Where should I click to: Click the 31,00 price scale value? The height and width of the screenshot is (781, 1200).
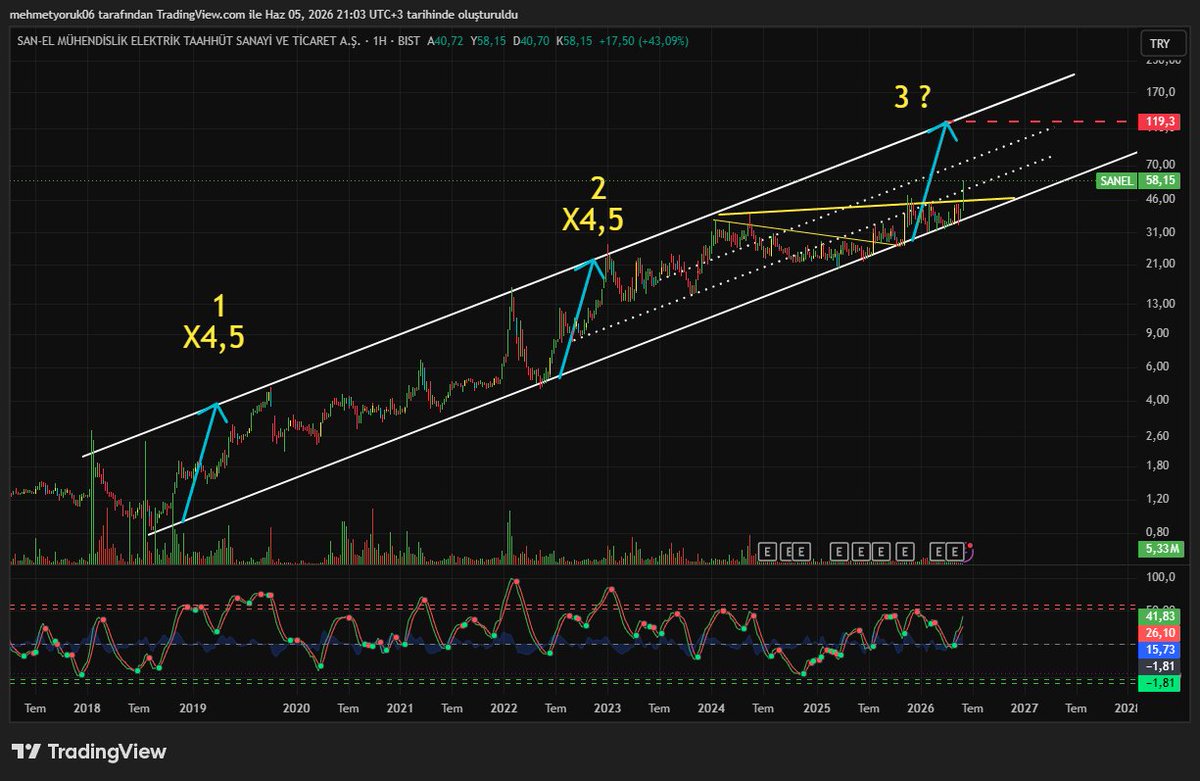pos(1160,232)
